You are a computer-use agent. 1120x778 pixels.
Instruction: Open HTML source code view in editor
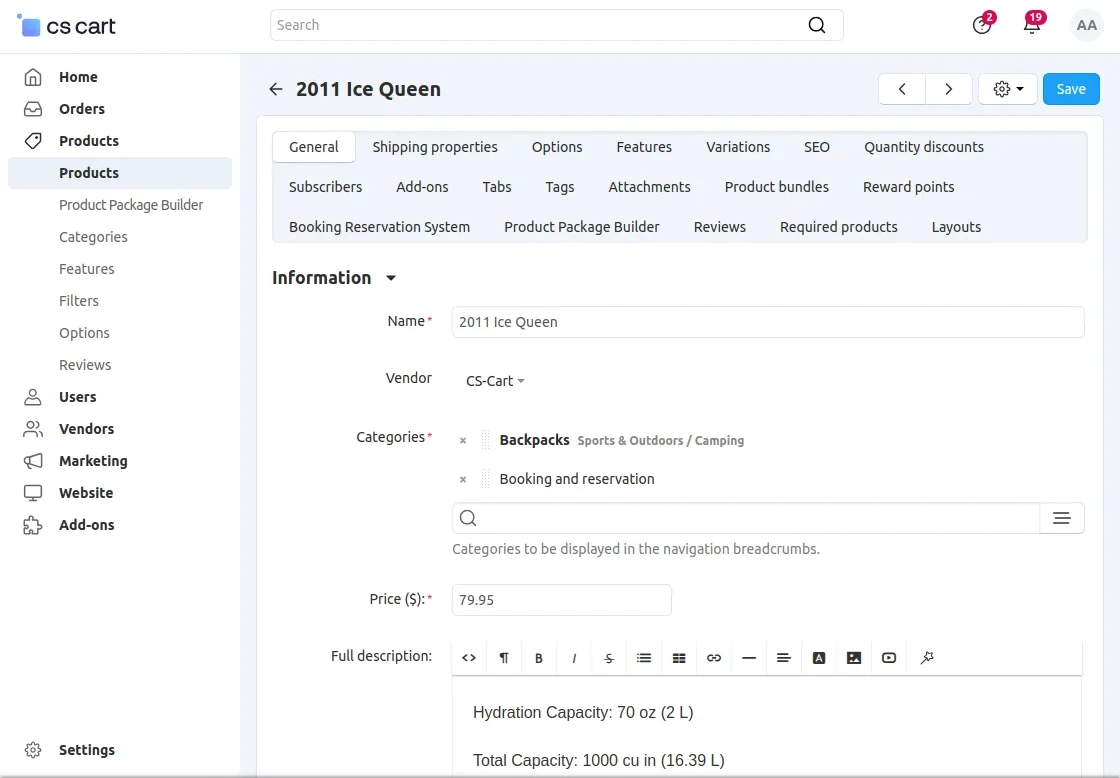tap(469, 658)
